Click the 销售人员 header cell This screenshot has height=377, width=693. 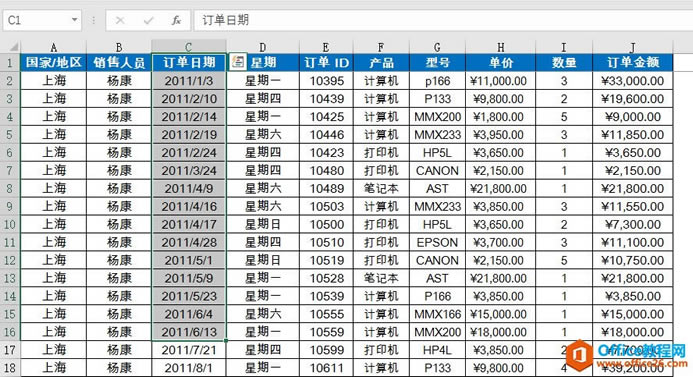[119, 62]
